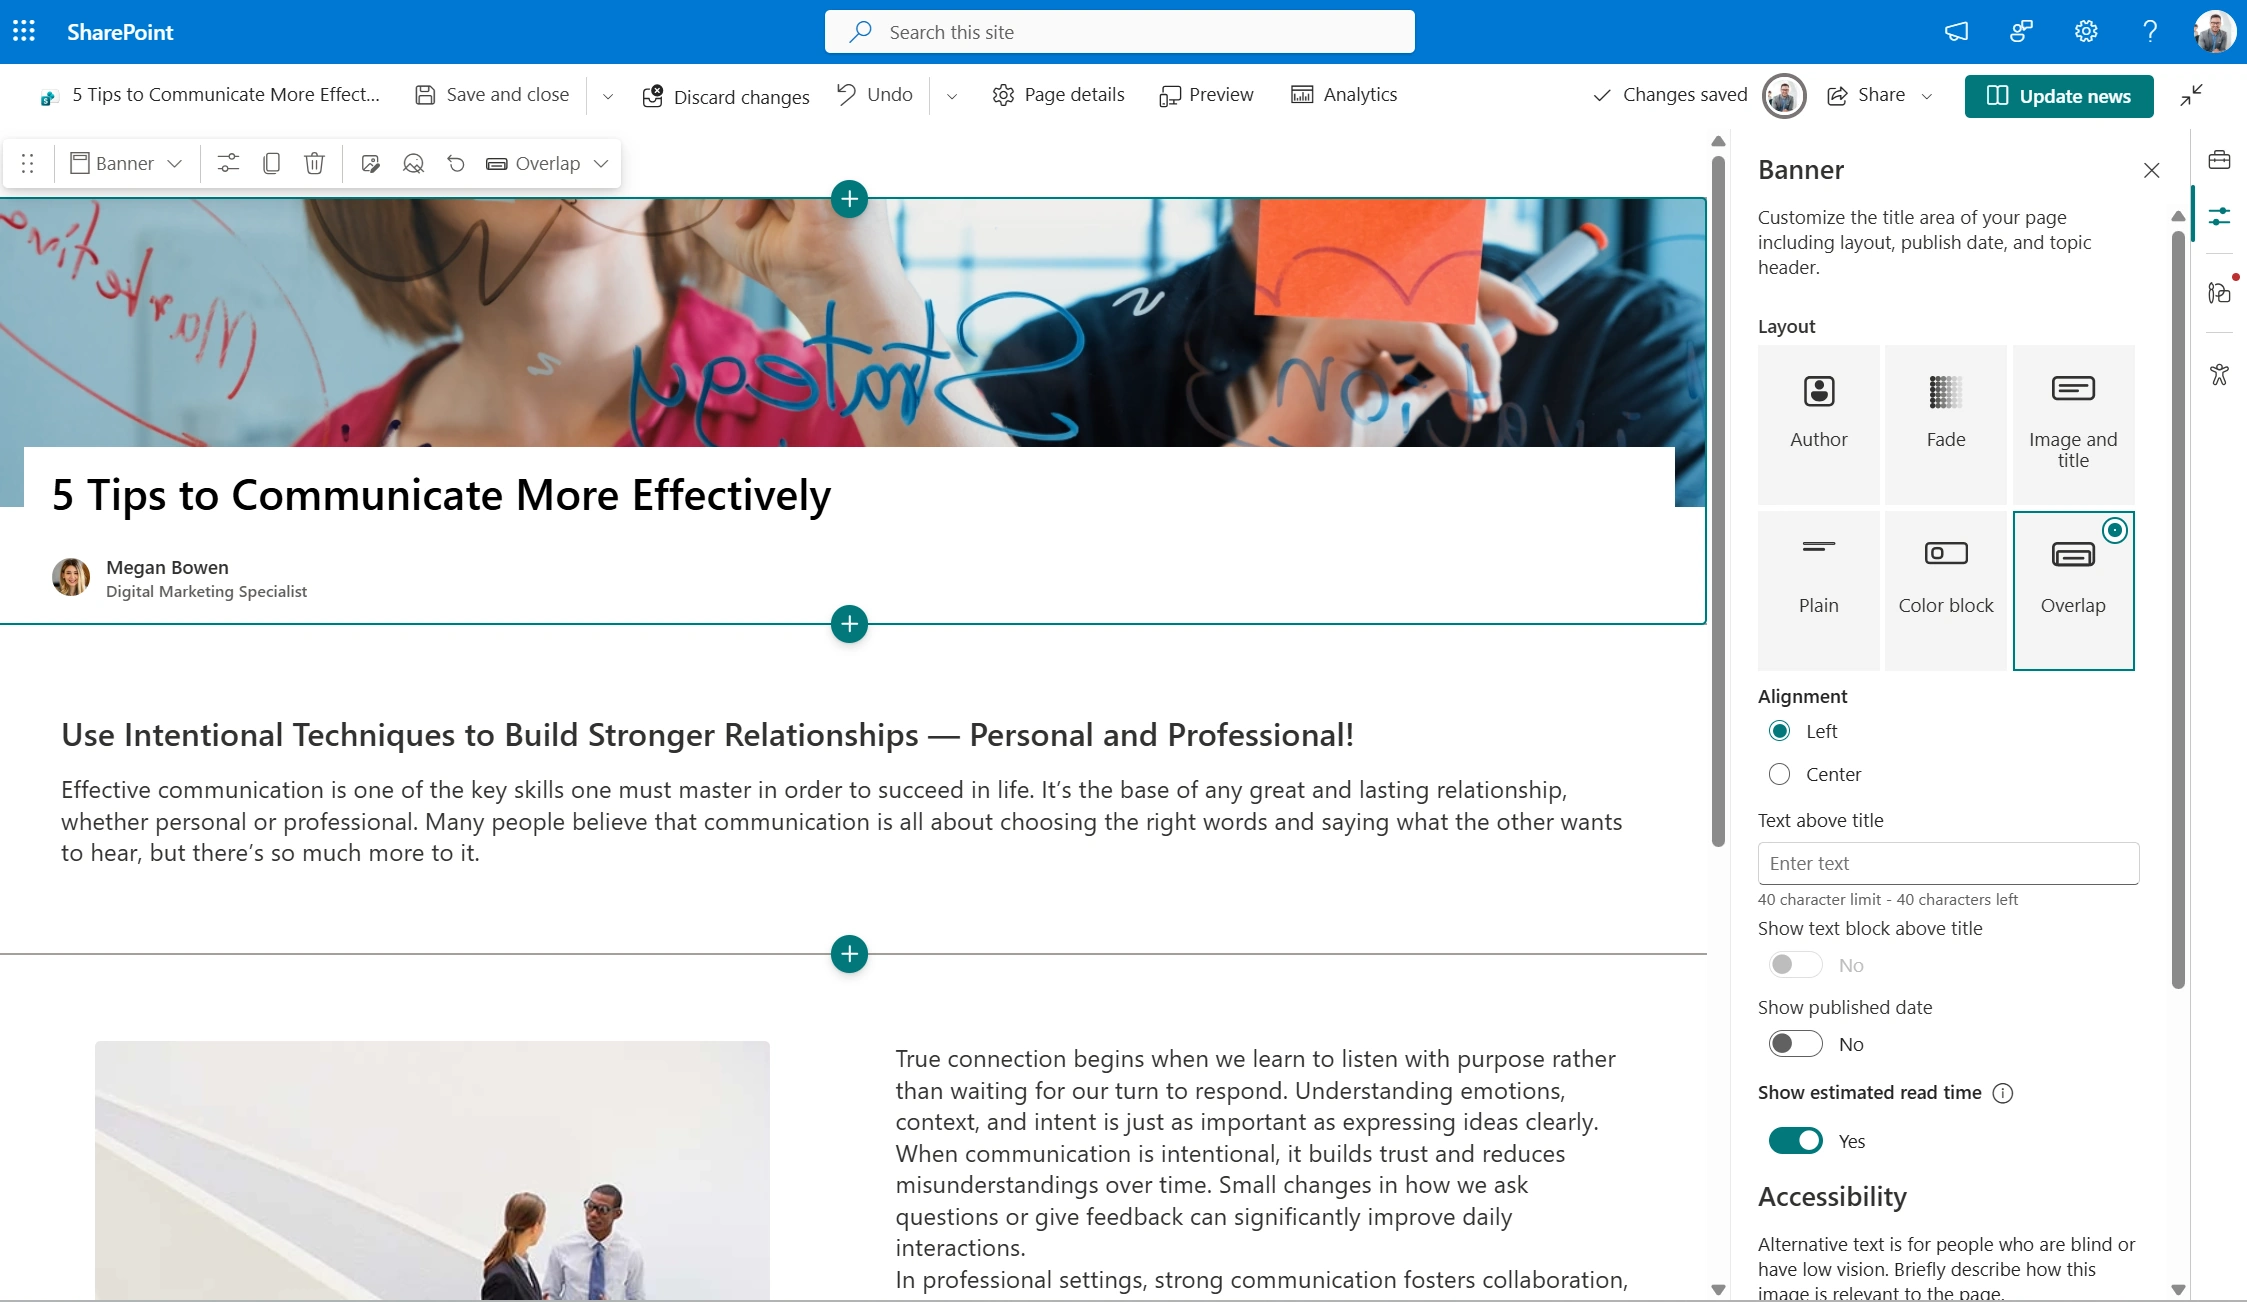This screenshot has height=1302, width=2247.
Task: Change the banner background image
Action: [370, 163]
